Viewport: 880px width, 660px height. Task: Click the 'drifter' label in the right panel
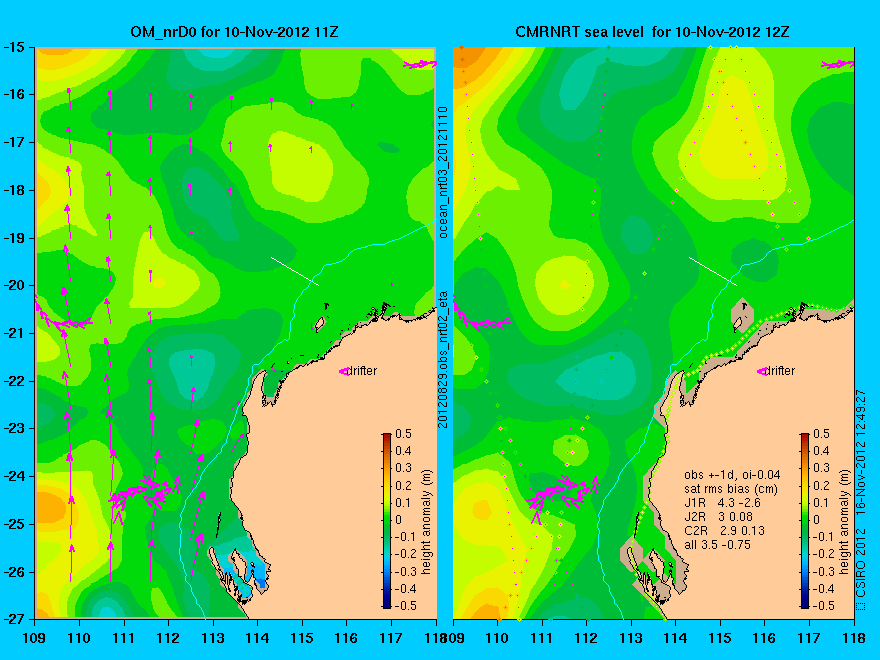(x=780, y=370)
